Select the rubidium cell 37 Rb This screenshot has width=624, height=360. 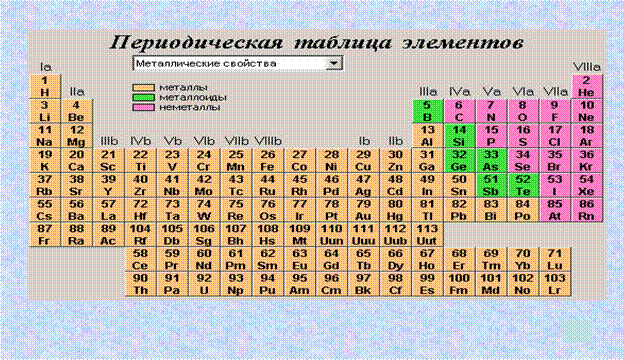click(45, 185)
